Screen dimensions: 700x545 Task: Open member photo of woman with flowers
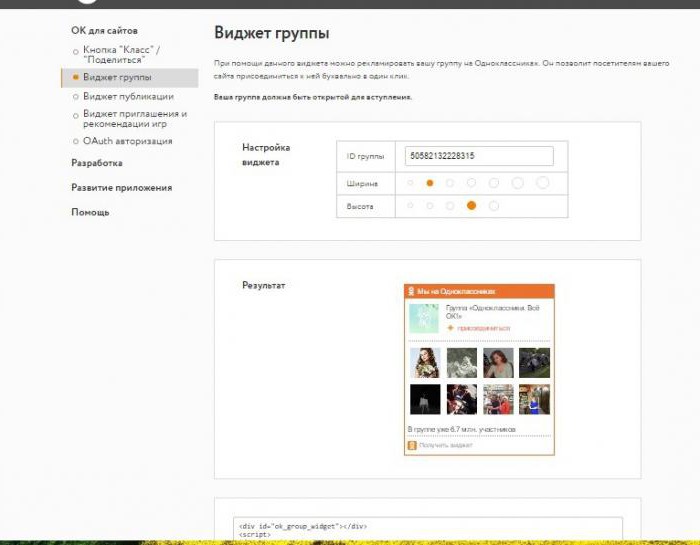425,363
